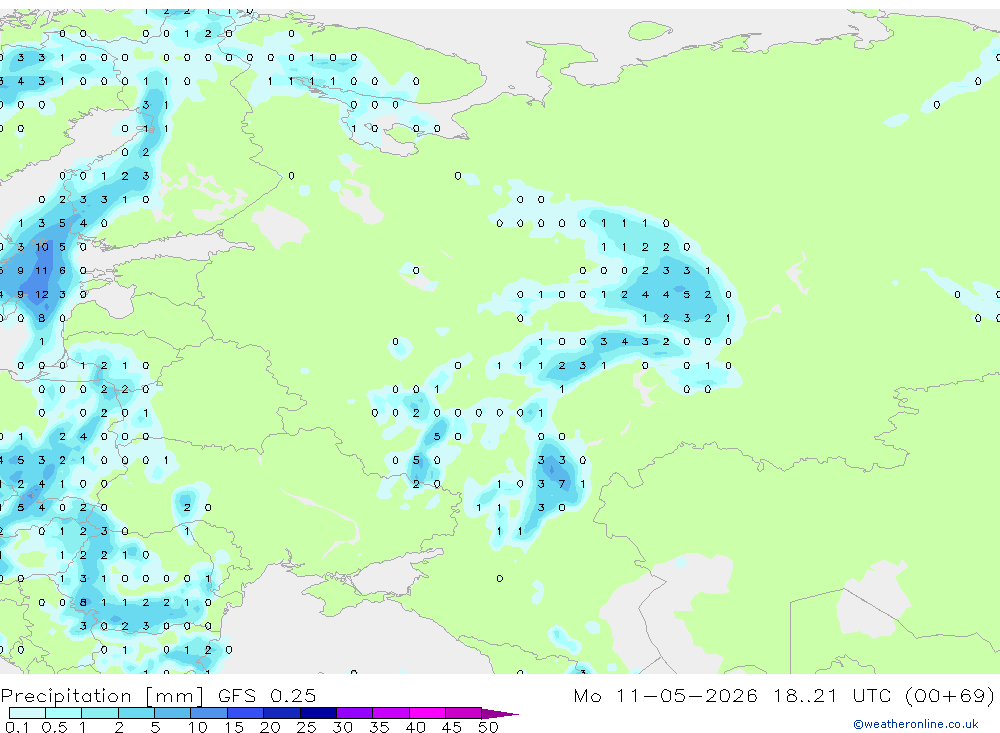
Task: Click the '40' legend scale label
Action: tap(415, 727)
